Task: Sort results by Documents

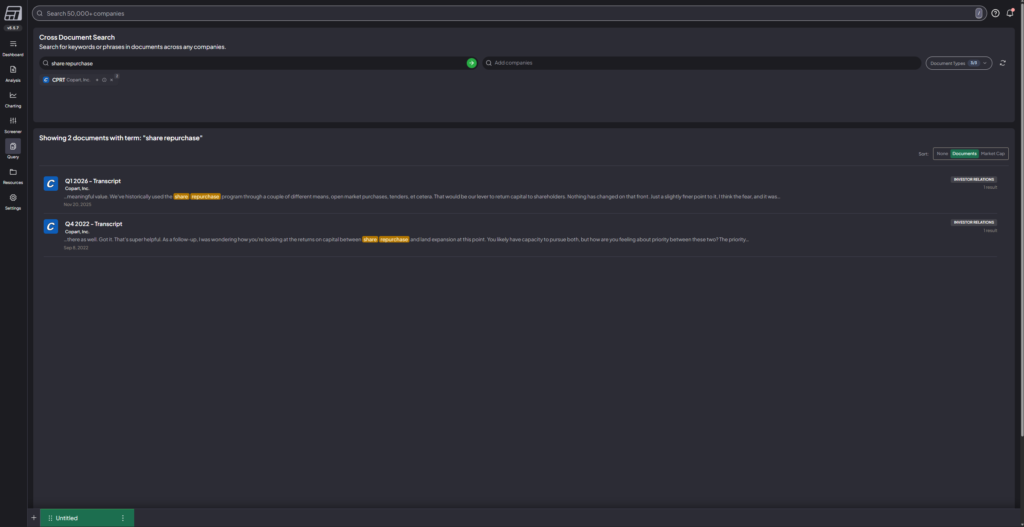Action: tap(964, 153)
